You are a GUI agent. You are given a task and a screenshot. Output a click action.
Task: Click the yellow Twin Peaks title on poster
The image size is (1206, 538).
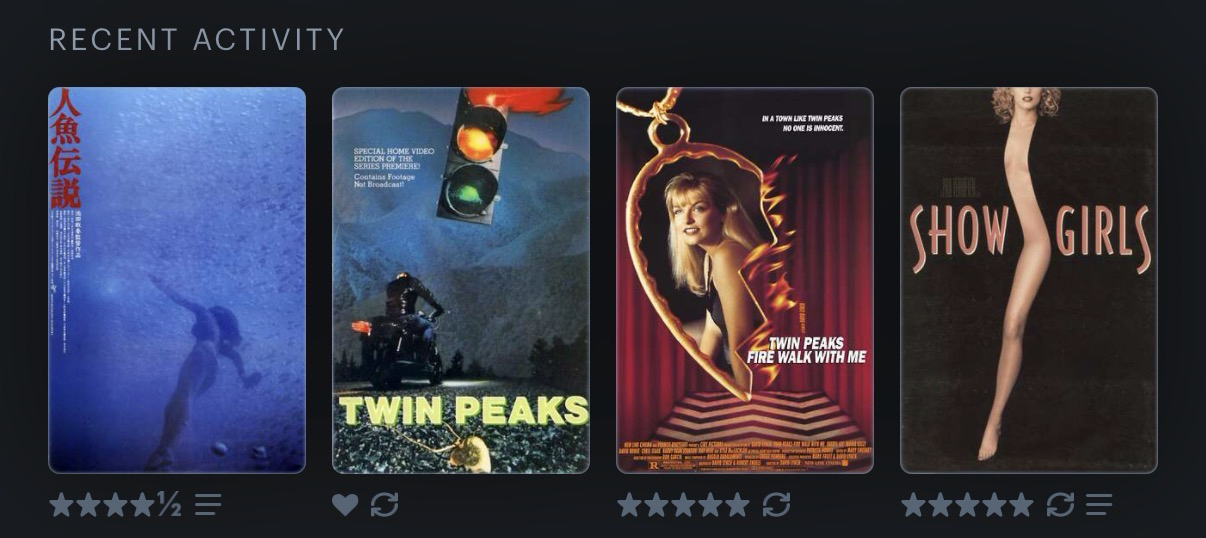462,410
